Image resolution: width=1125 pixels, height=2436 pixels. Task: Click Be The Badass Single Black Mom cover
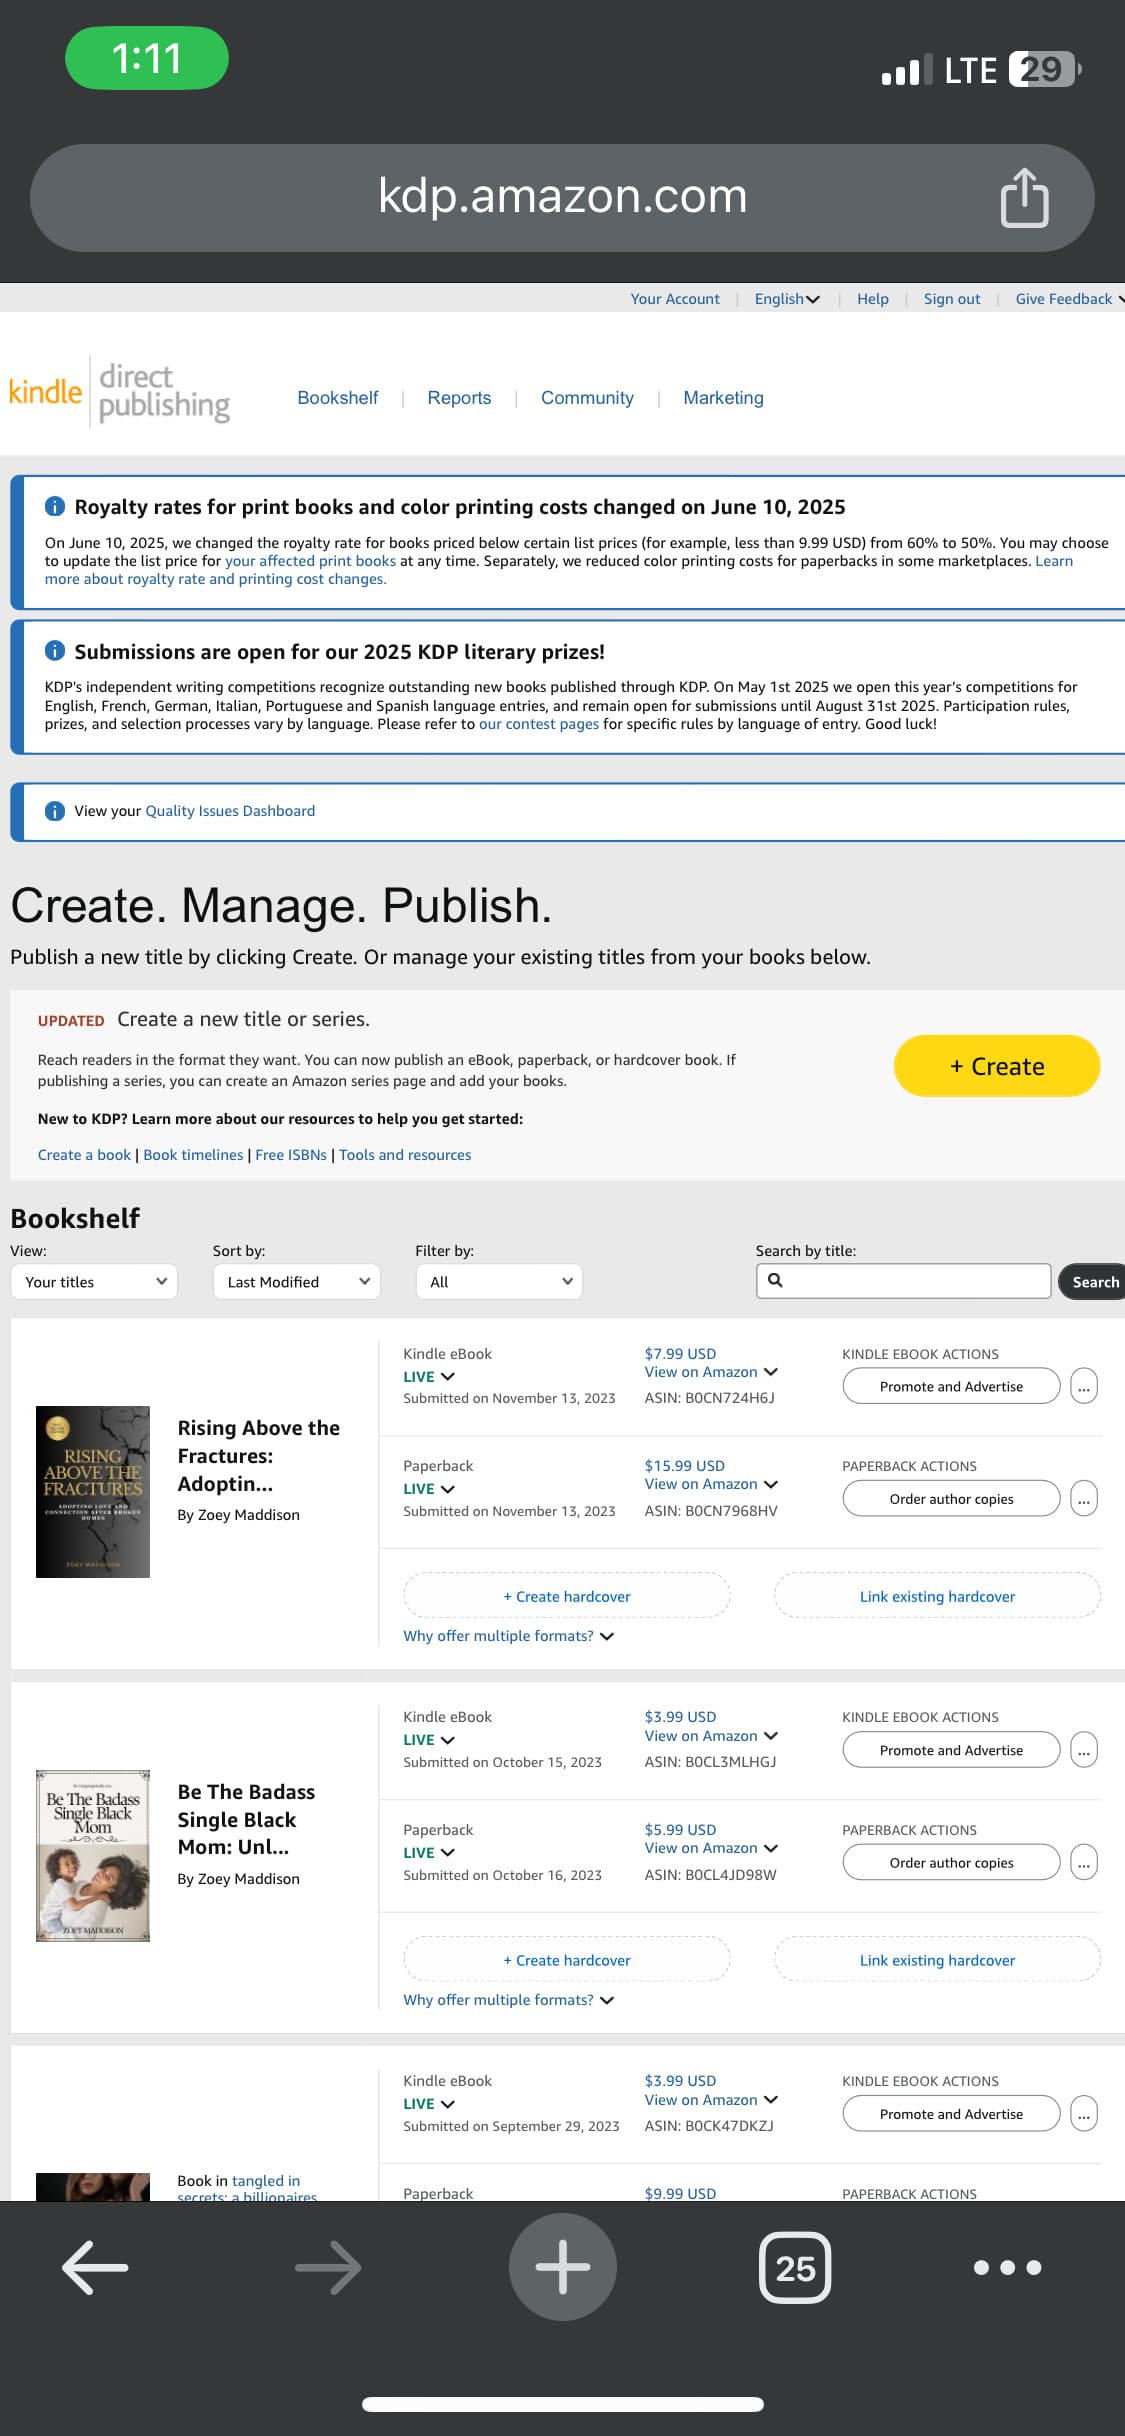(93, 1856)
